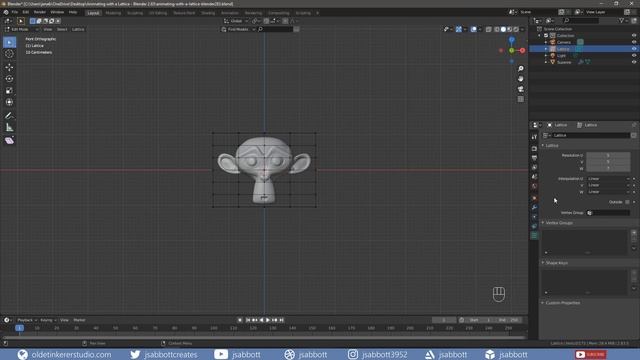This screenshot has width=640, height=360.
Task: Click the viewport zoom magnifier icon
Action: coord(520,69)
